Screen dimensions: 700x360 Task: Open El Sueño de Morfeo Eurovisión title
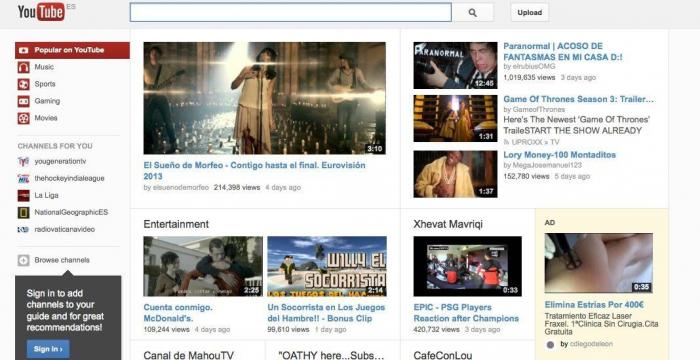[254, 171]
